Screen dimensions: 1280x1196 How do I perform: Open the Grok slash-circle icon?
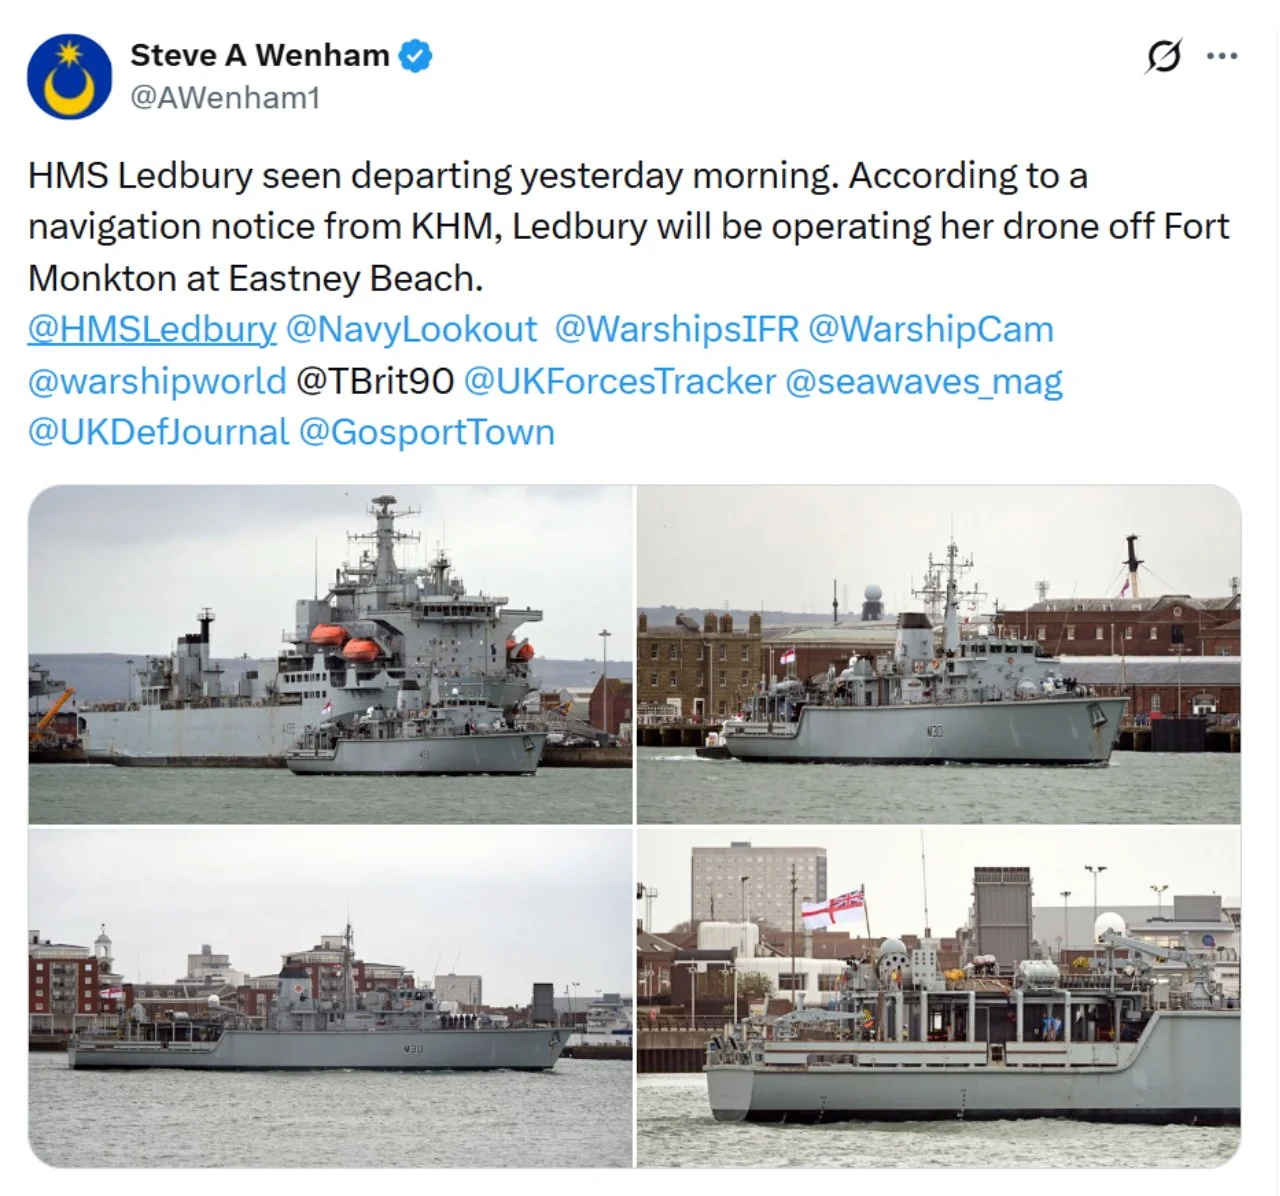1164,56
